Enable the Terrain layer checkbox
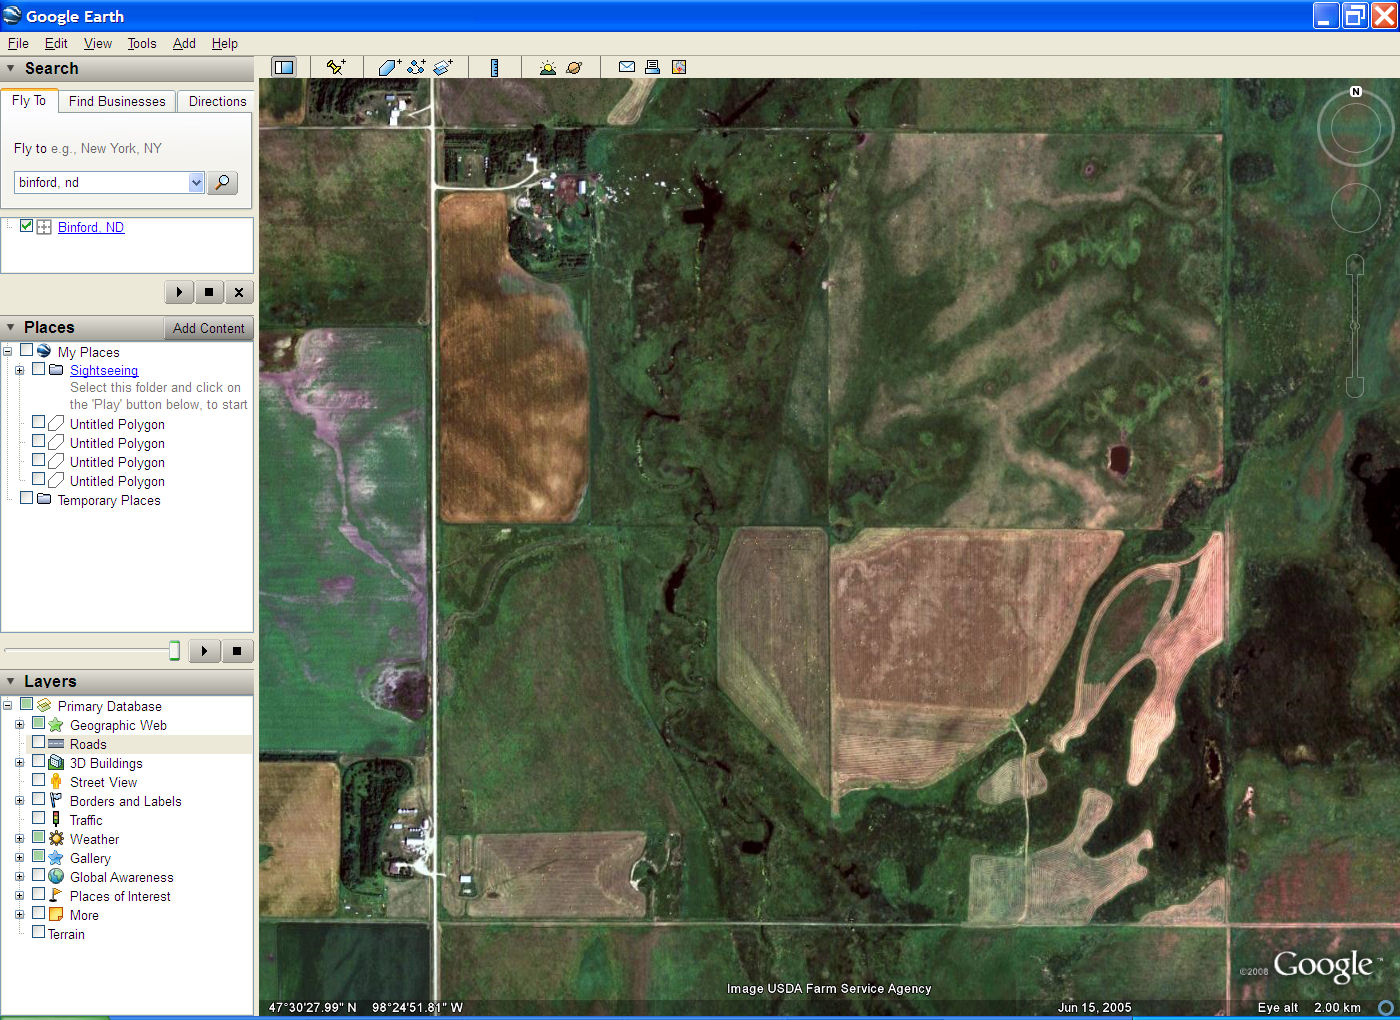 pos(39,933)
